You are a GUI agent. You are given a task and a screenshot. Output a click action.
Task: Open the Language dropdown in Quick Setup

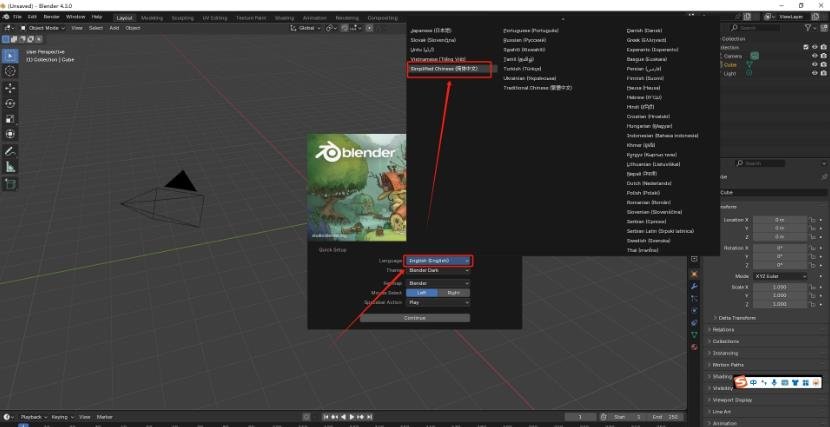[438, 261]
